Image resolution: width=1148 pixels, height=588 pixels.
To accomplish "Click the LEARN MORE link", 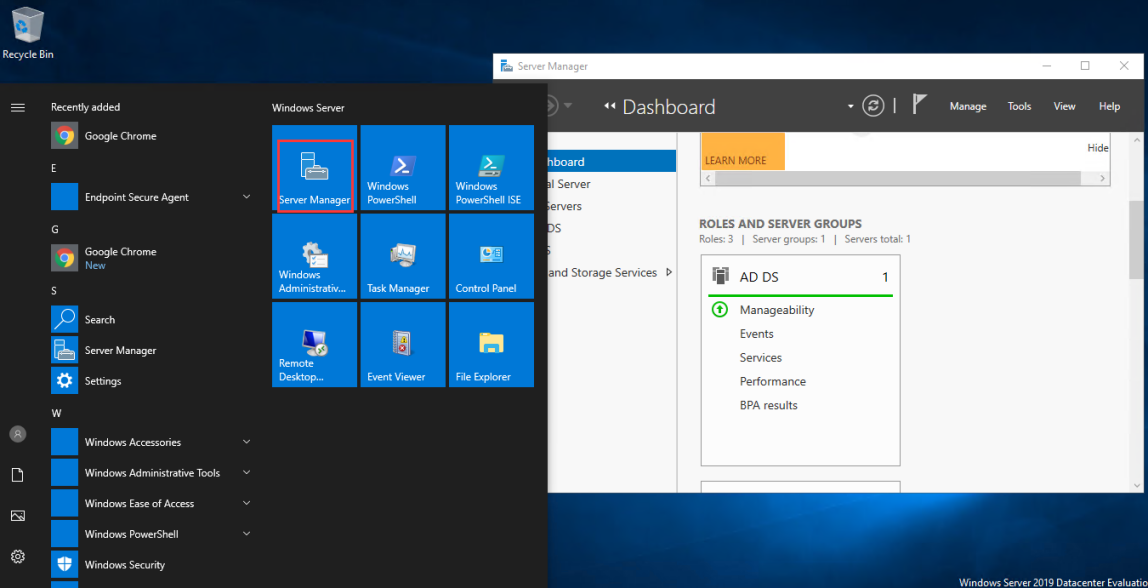I will 735,160.
